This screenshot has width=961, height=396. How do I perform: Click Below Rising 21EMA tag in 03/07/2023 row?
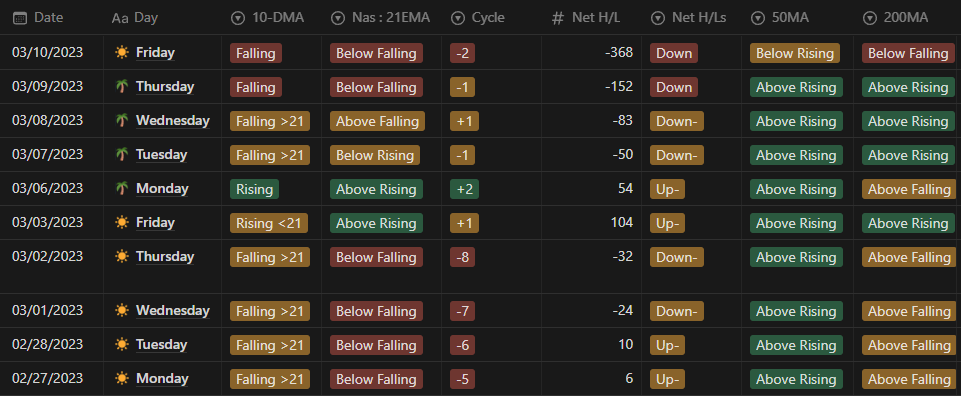[x=375, y=155]
